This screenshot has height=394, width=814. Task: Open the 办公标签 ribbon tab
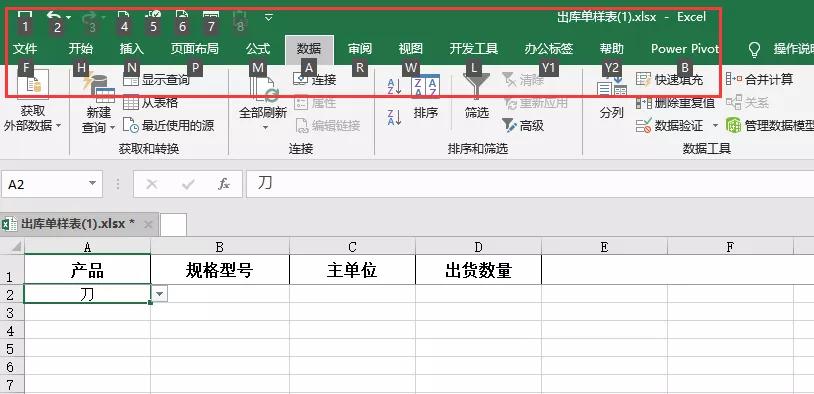click(549, 49)
